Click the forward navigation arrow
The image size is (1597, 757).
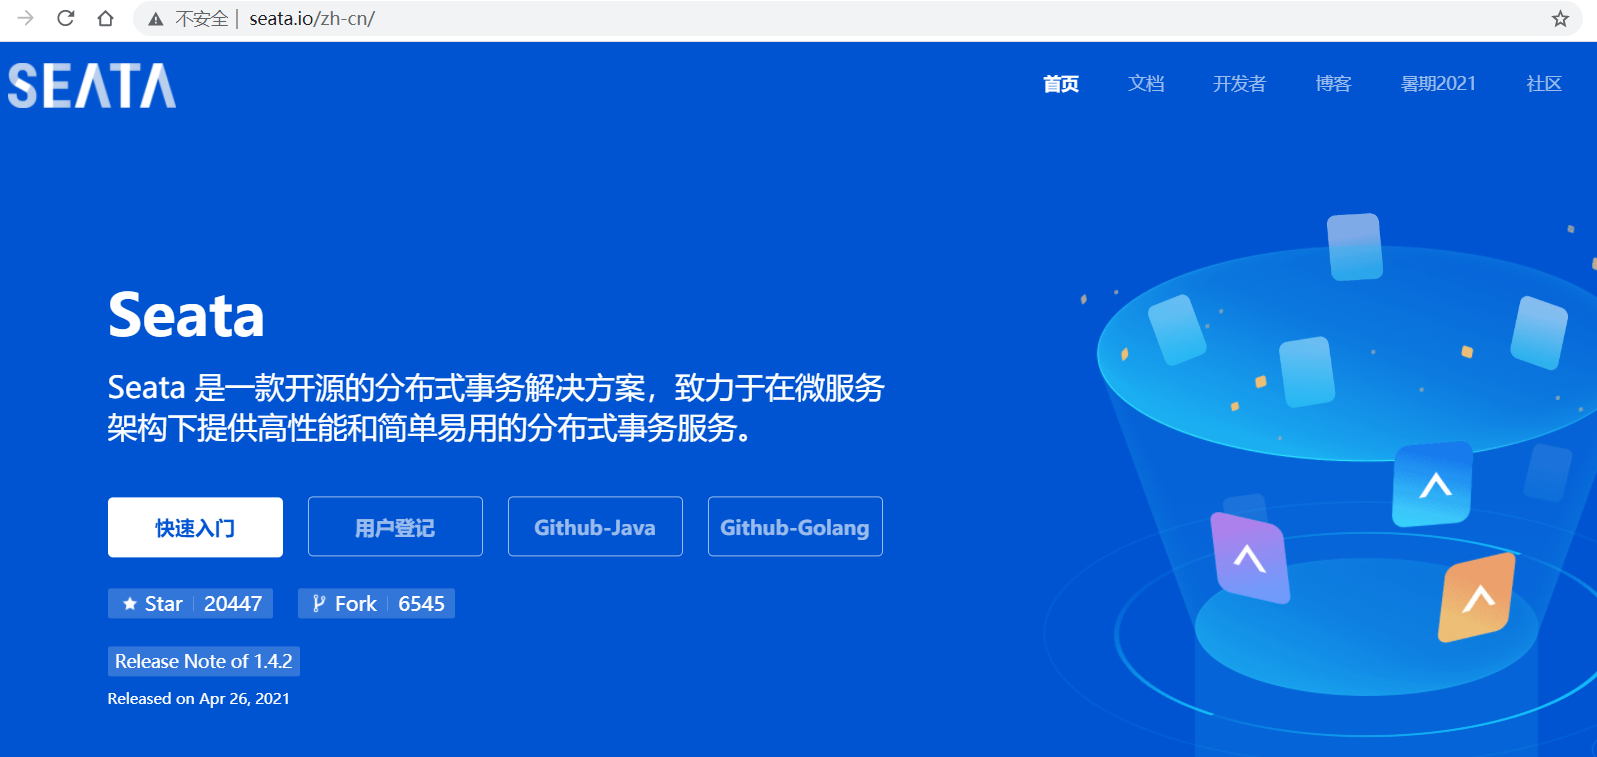click(x=26, y=18)
